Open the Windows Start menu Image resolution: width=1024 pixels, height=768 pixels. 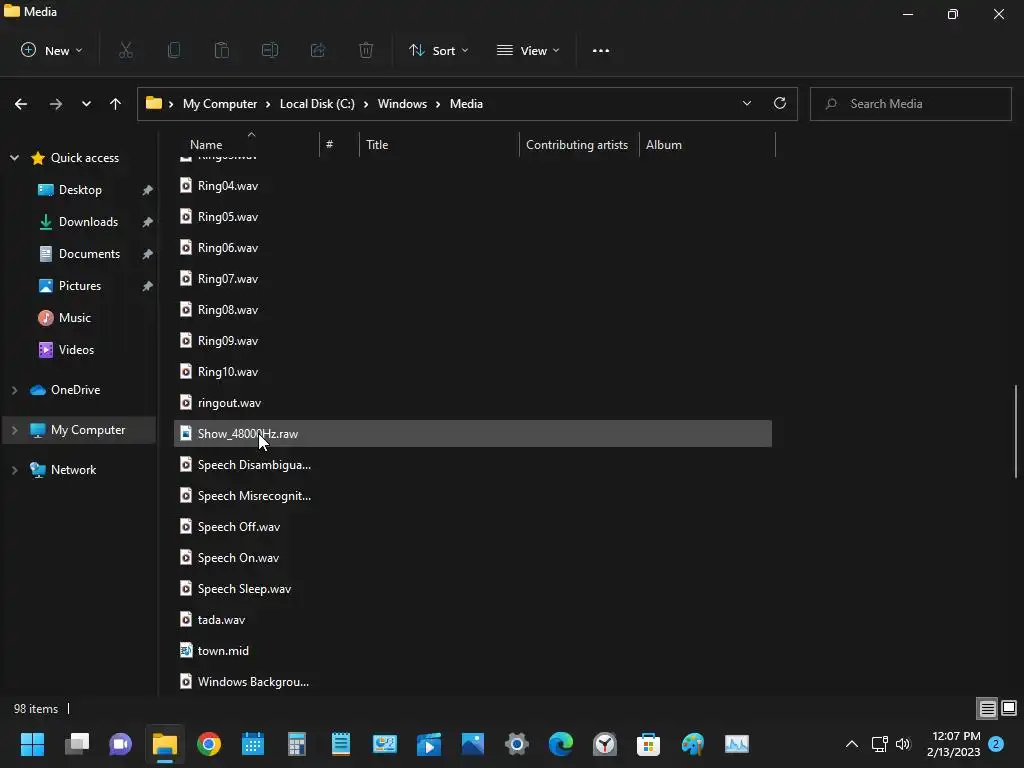[32, 744]
